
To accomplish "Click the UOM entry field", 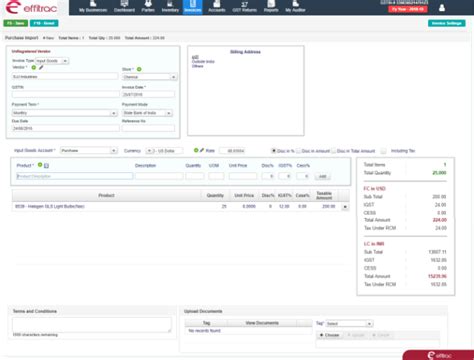I will (x=216, y=176).
